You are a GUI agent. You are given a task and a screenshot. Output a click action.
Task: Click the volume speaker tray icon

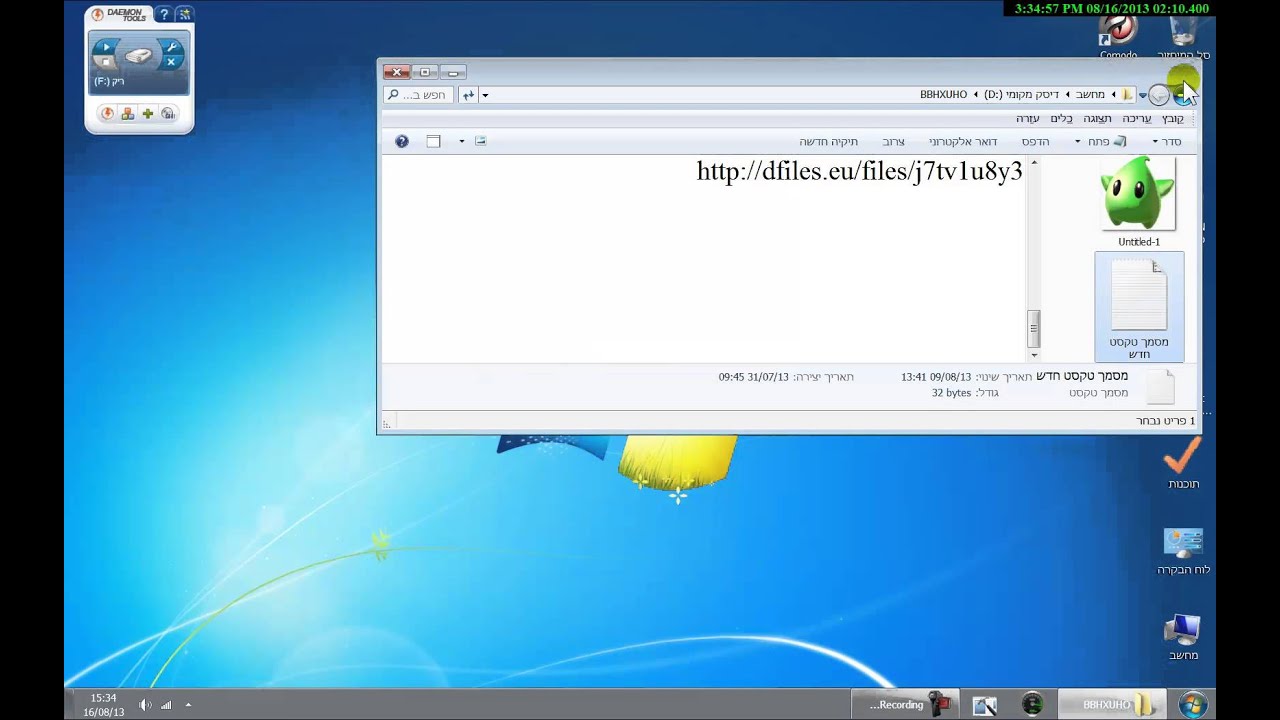145,705
